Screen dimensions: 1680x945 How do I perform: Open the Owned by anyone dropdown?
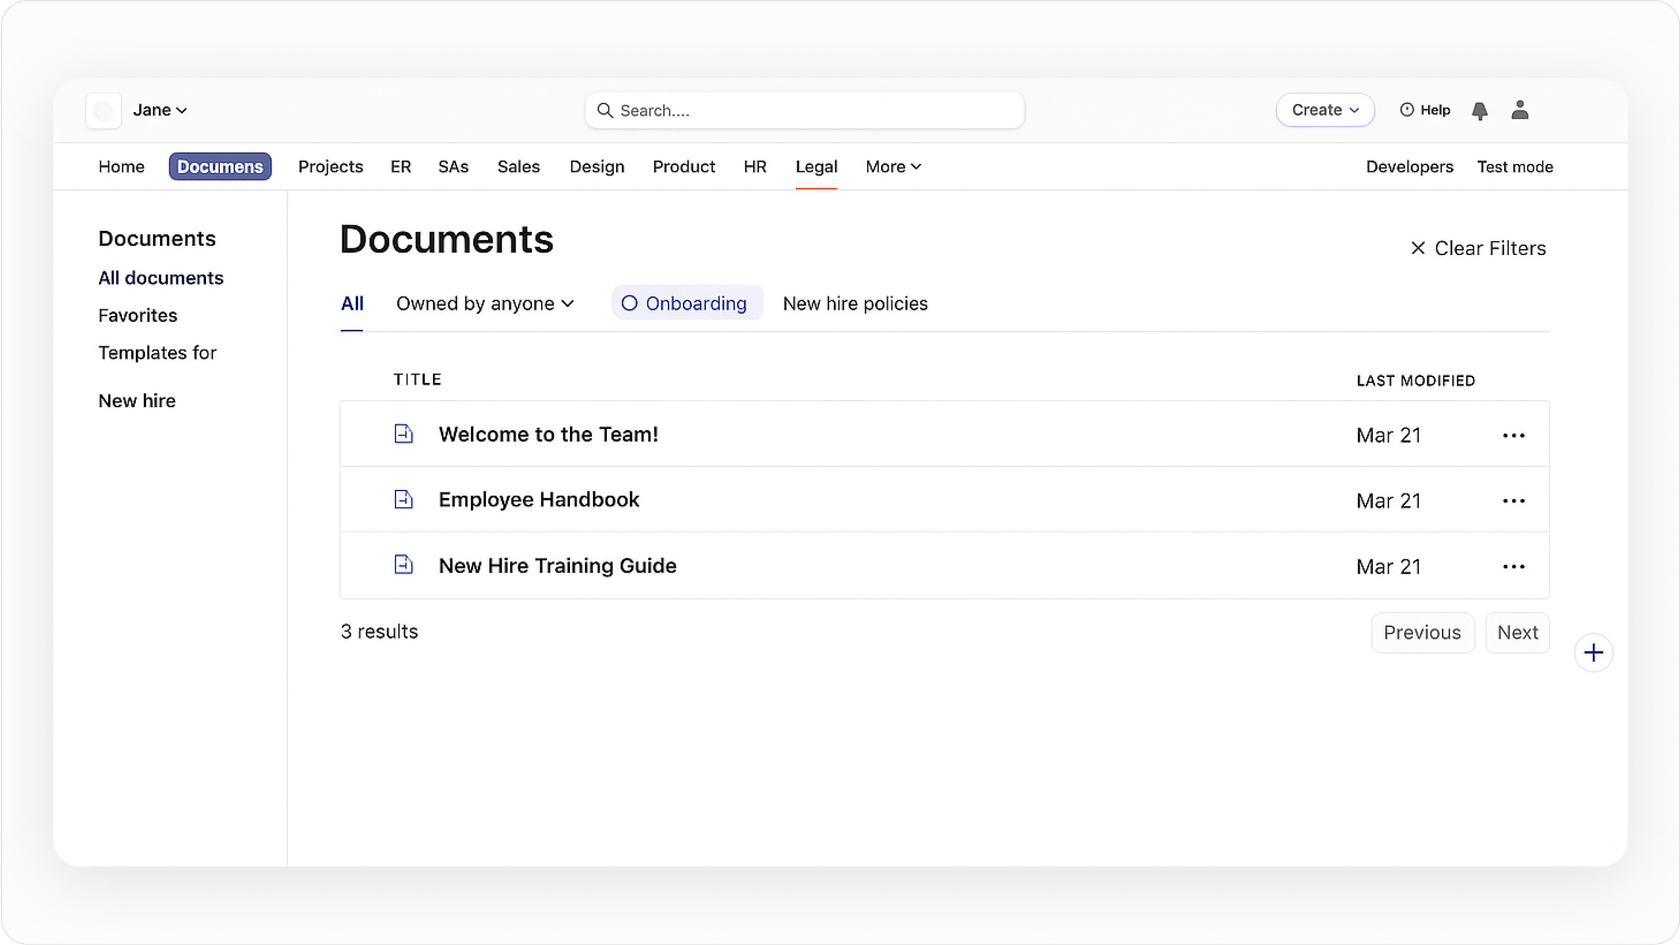[x=485, y=303]
